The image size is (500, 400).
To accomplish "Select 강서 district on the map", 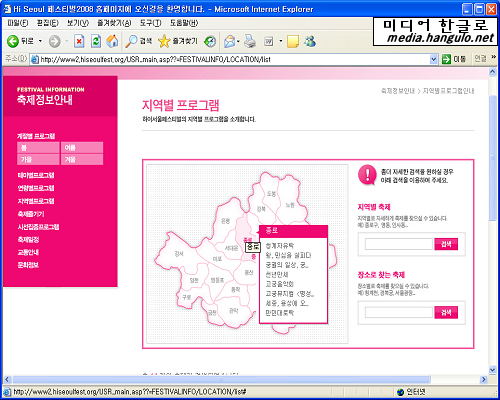I will 179,254.
